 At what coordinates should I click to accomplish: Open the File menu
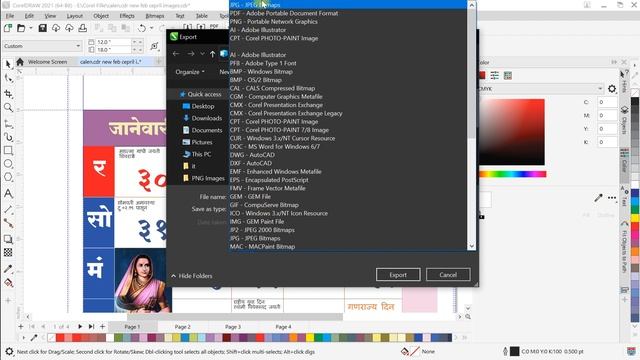pyautogui.click(x=10, y=16)
